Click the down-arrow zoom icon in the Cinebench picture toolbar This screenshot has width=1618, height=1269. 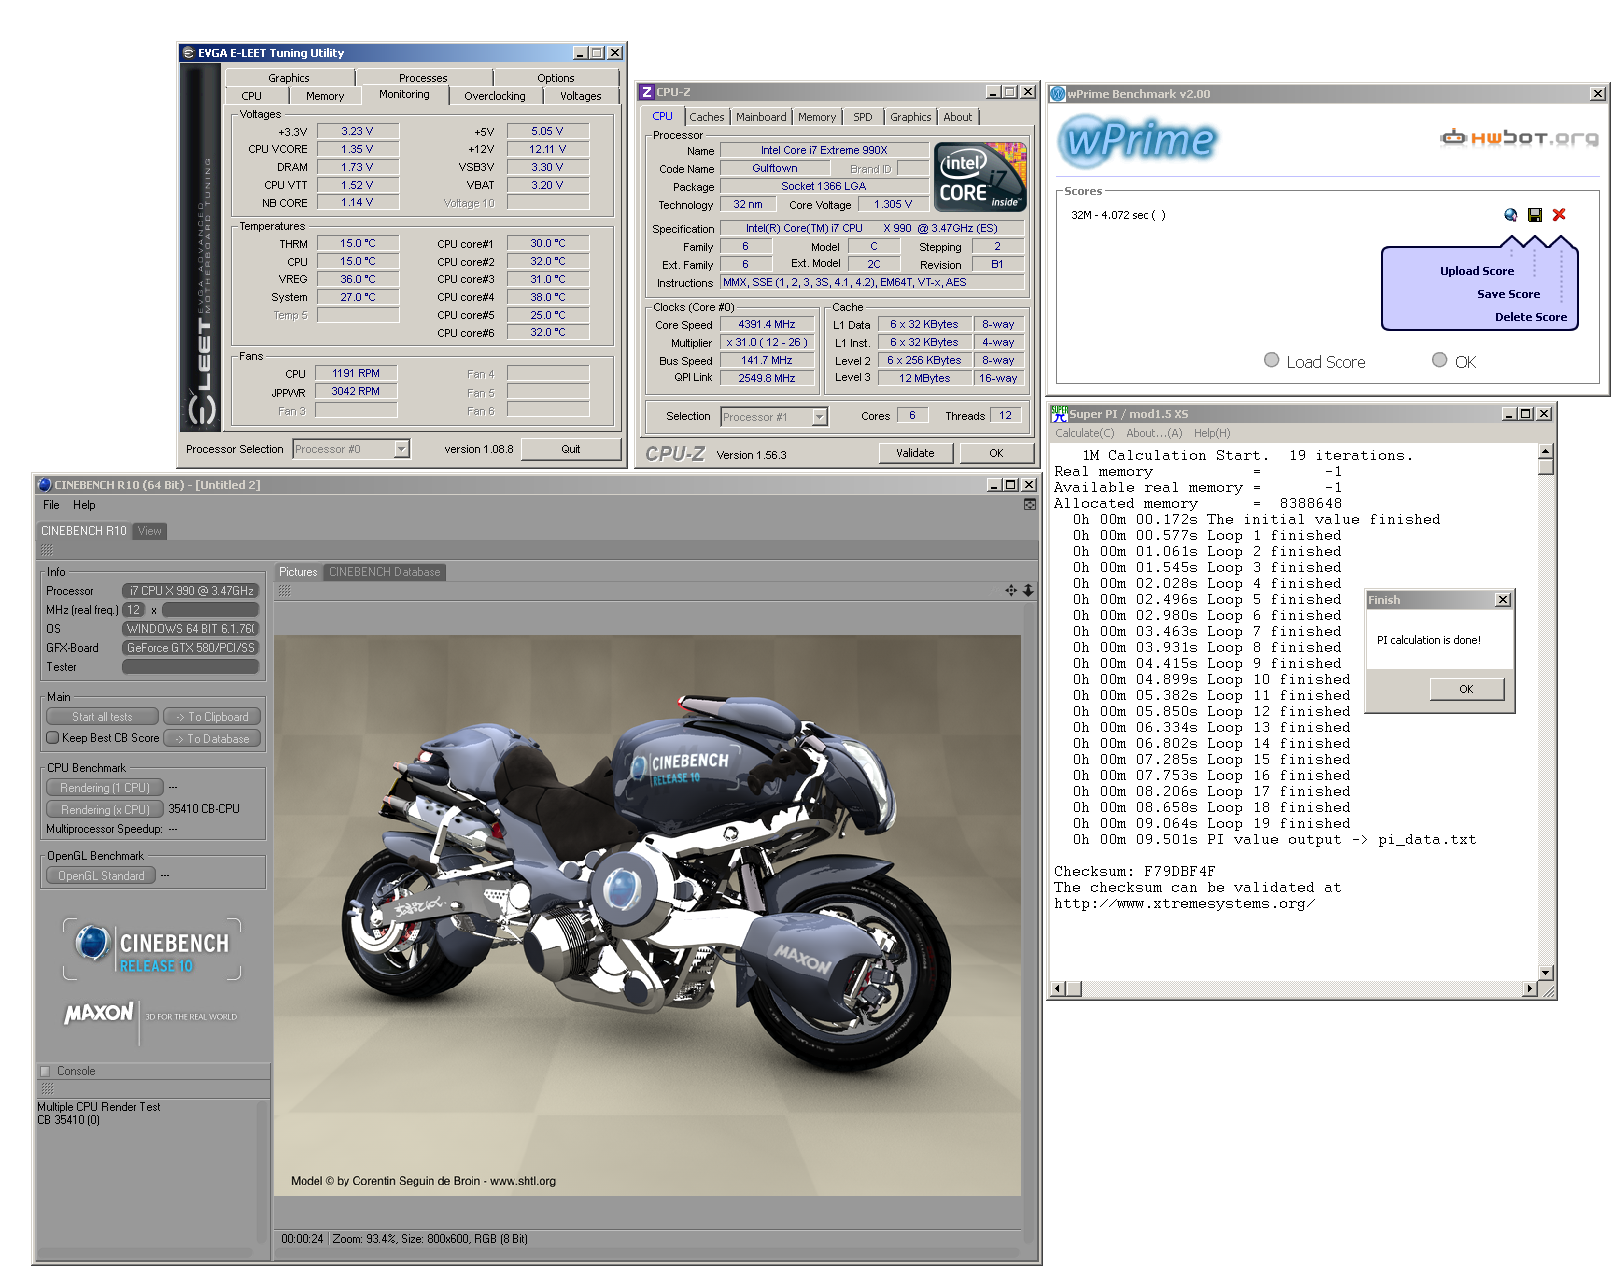click(1028, 591)
